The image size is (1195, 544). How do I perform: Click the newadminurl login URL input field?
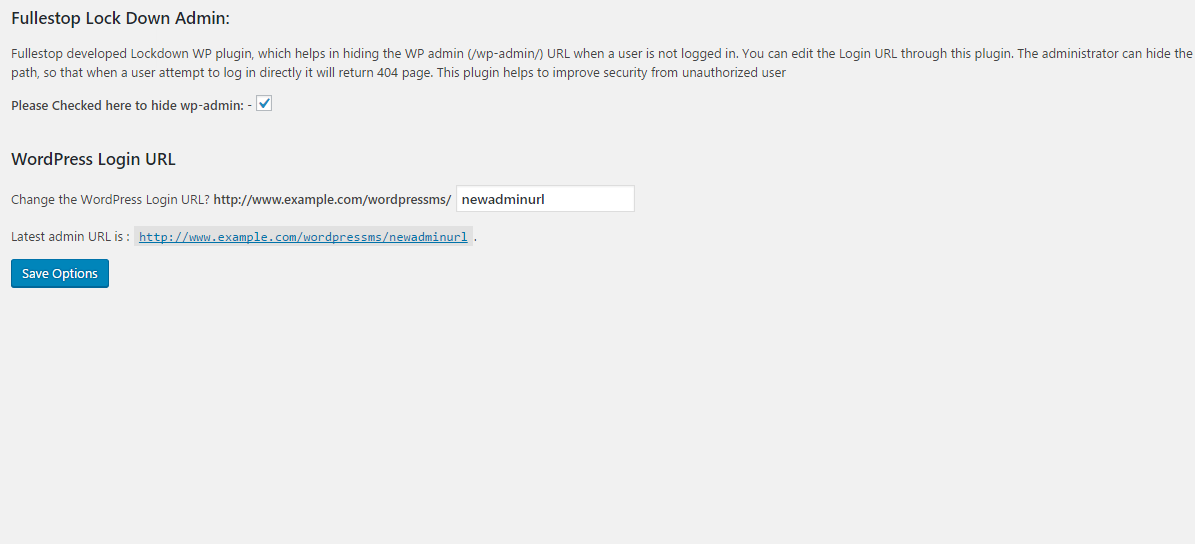coord(545,199)
